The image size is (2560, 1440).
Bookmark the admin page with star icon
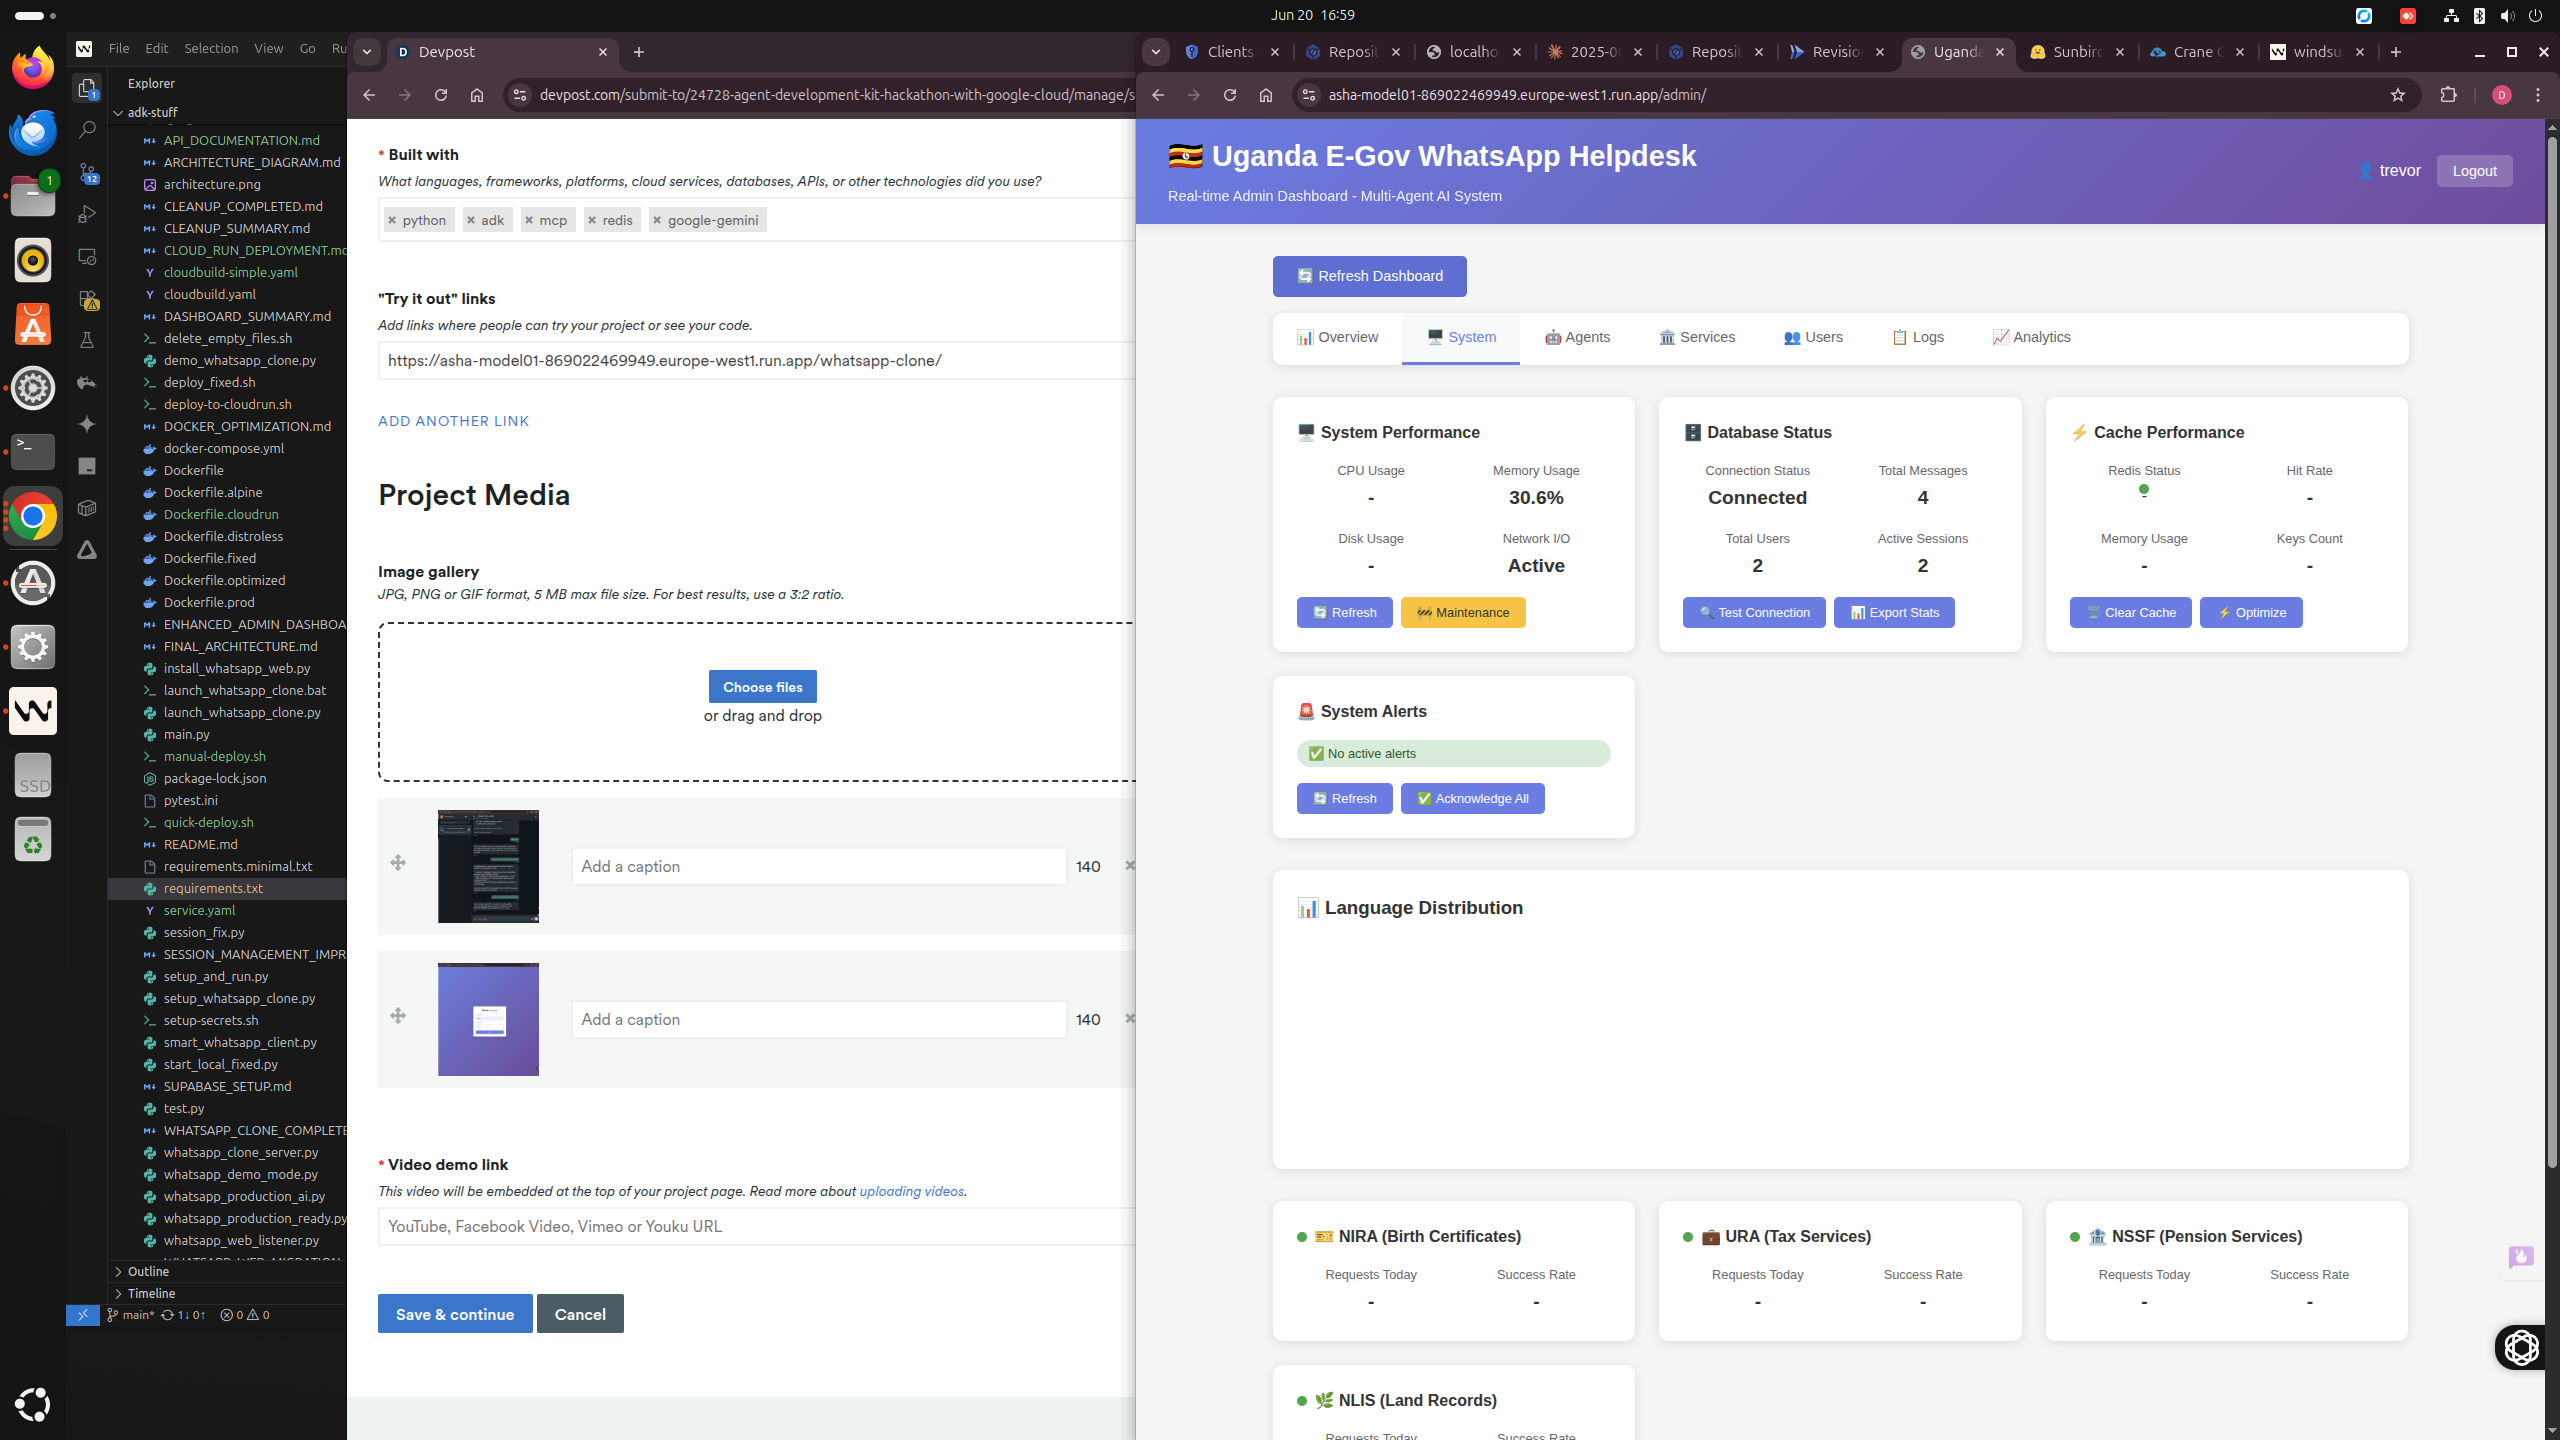(x=2397, y=95)
